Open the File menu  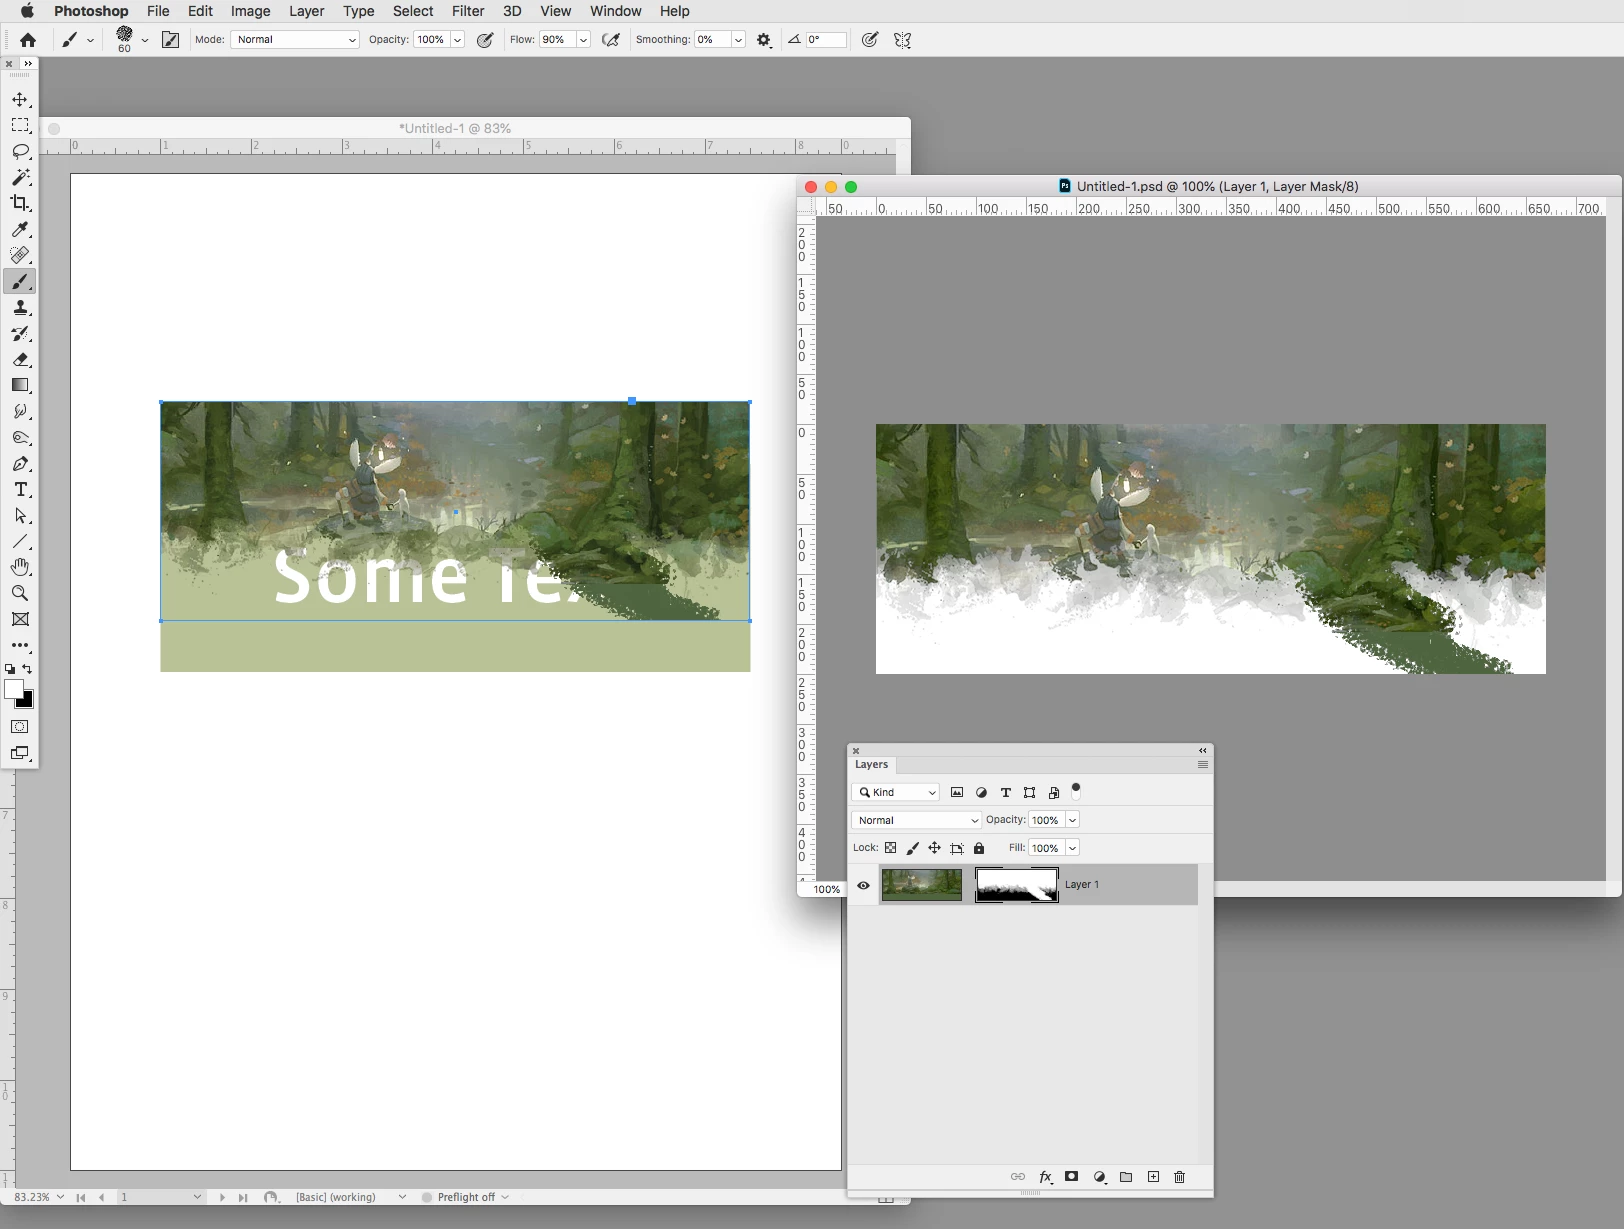[x=158, y=11]
